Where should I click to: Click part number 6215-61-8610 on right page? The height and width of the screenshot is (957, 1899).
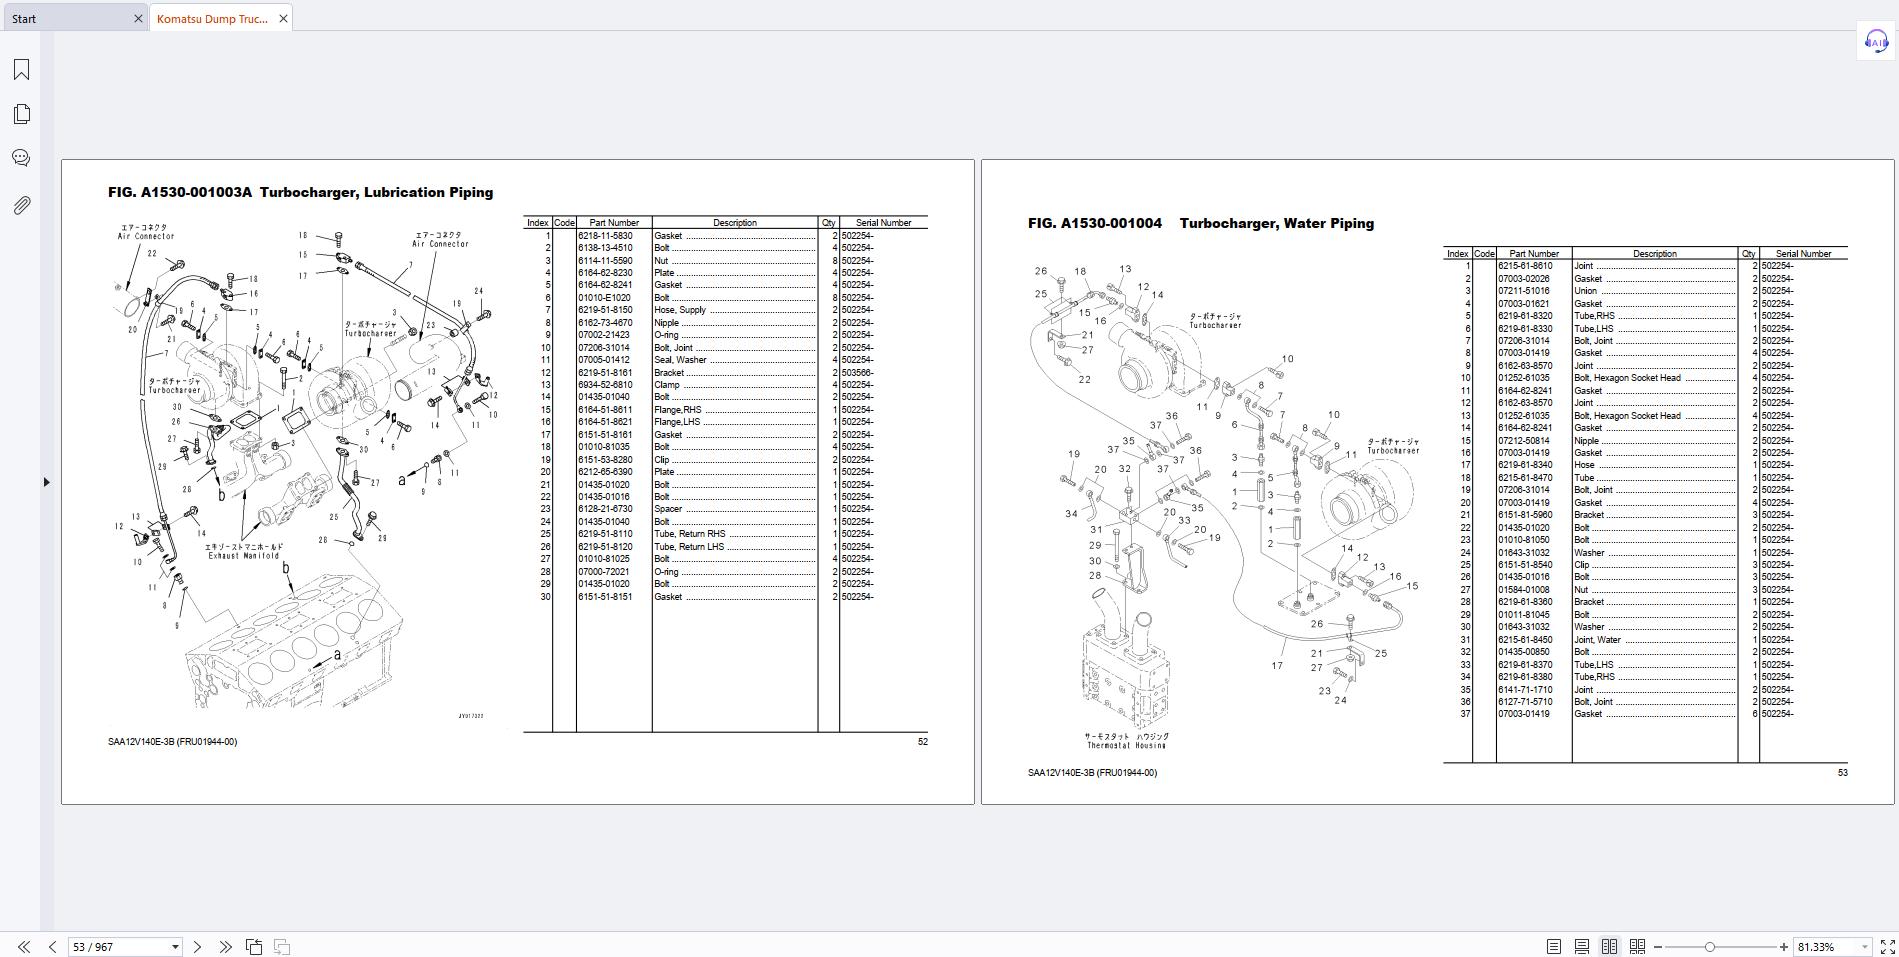tap(1525, 267)
